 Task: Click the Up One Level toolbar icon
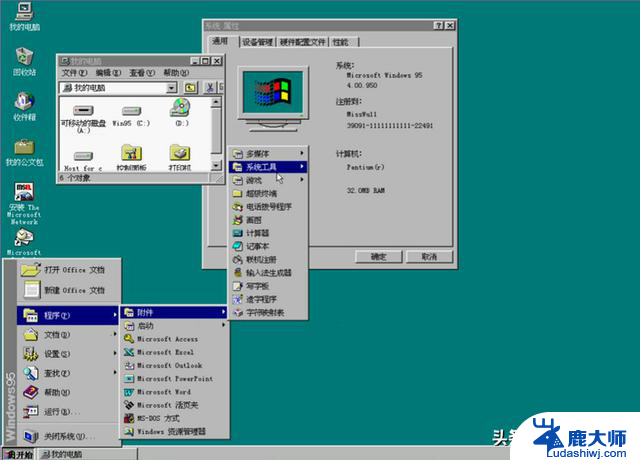190,87
